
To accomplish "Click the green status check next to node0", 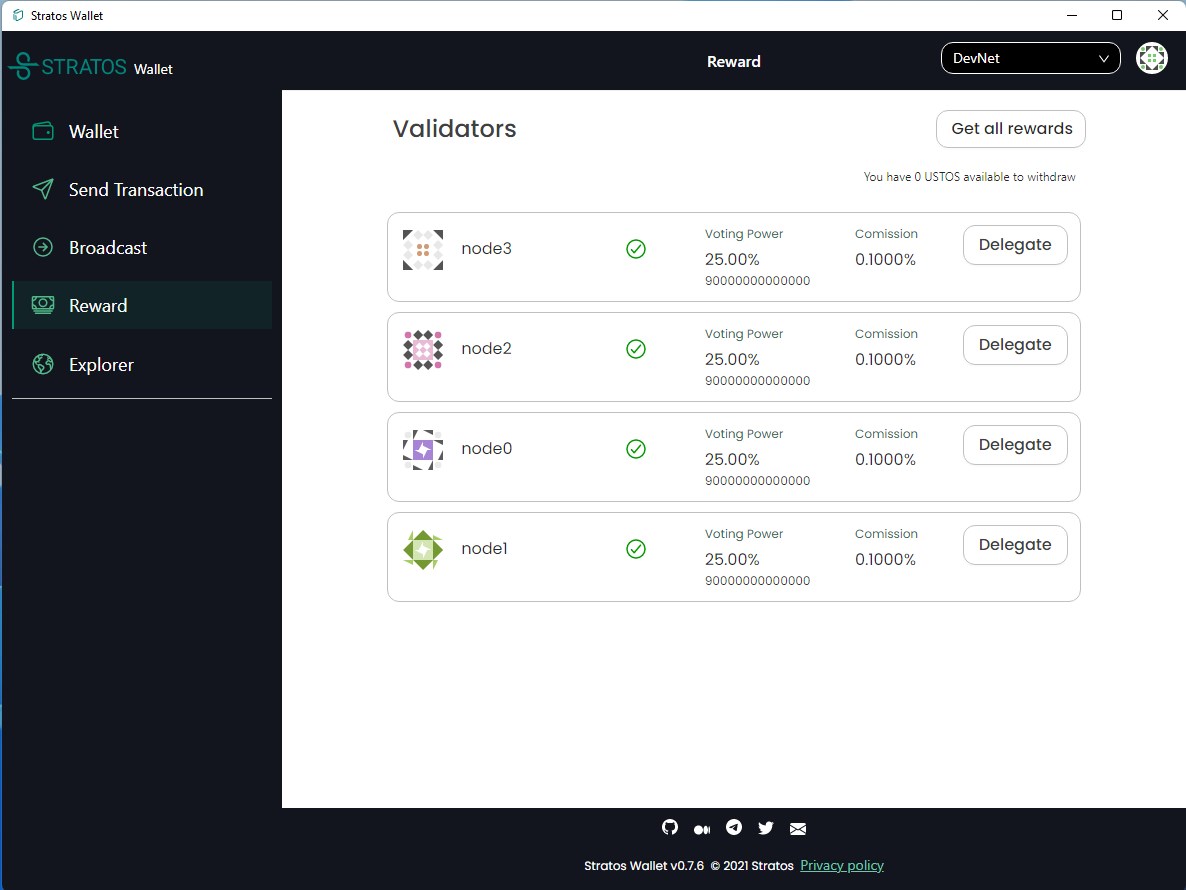I will (x=636, y=449).
